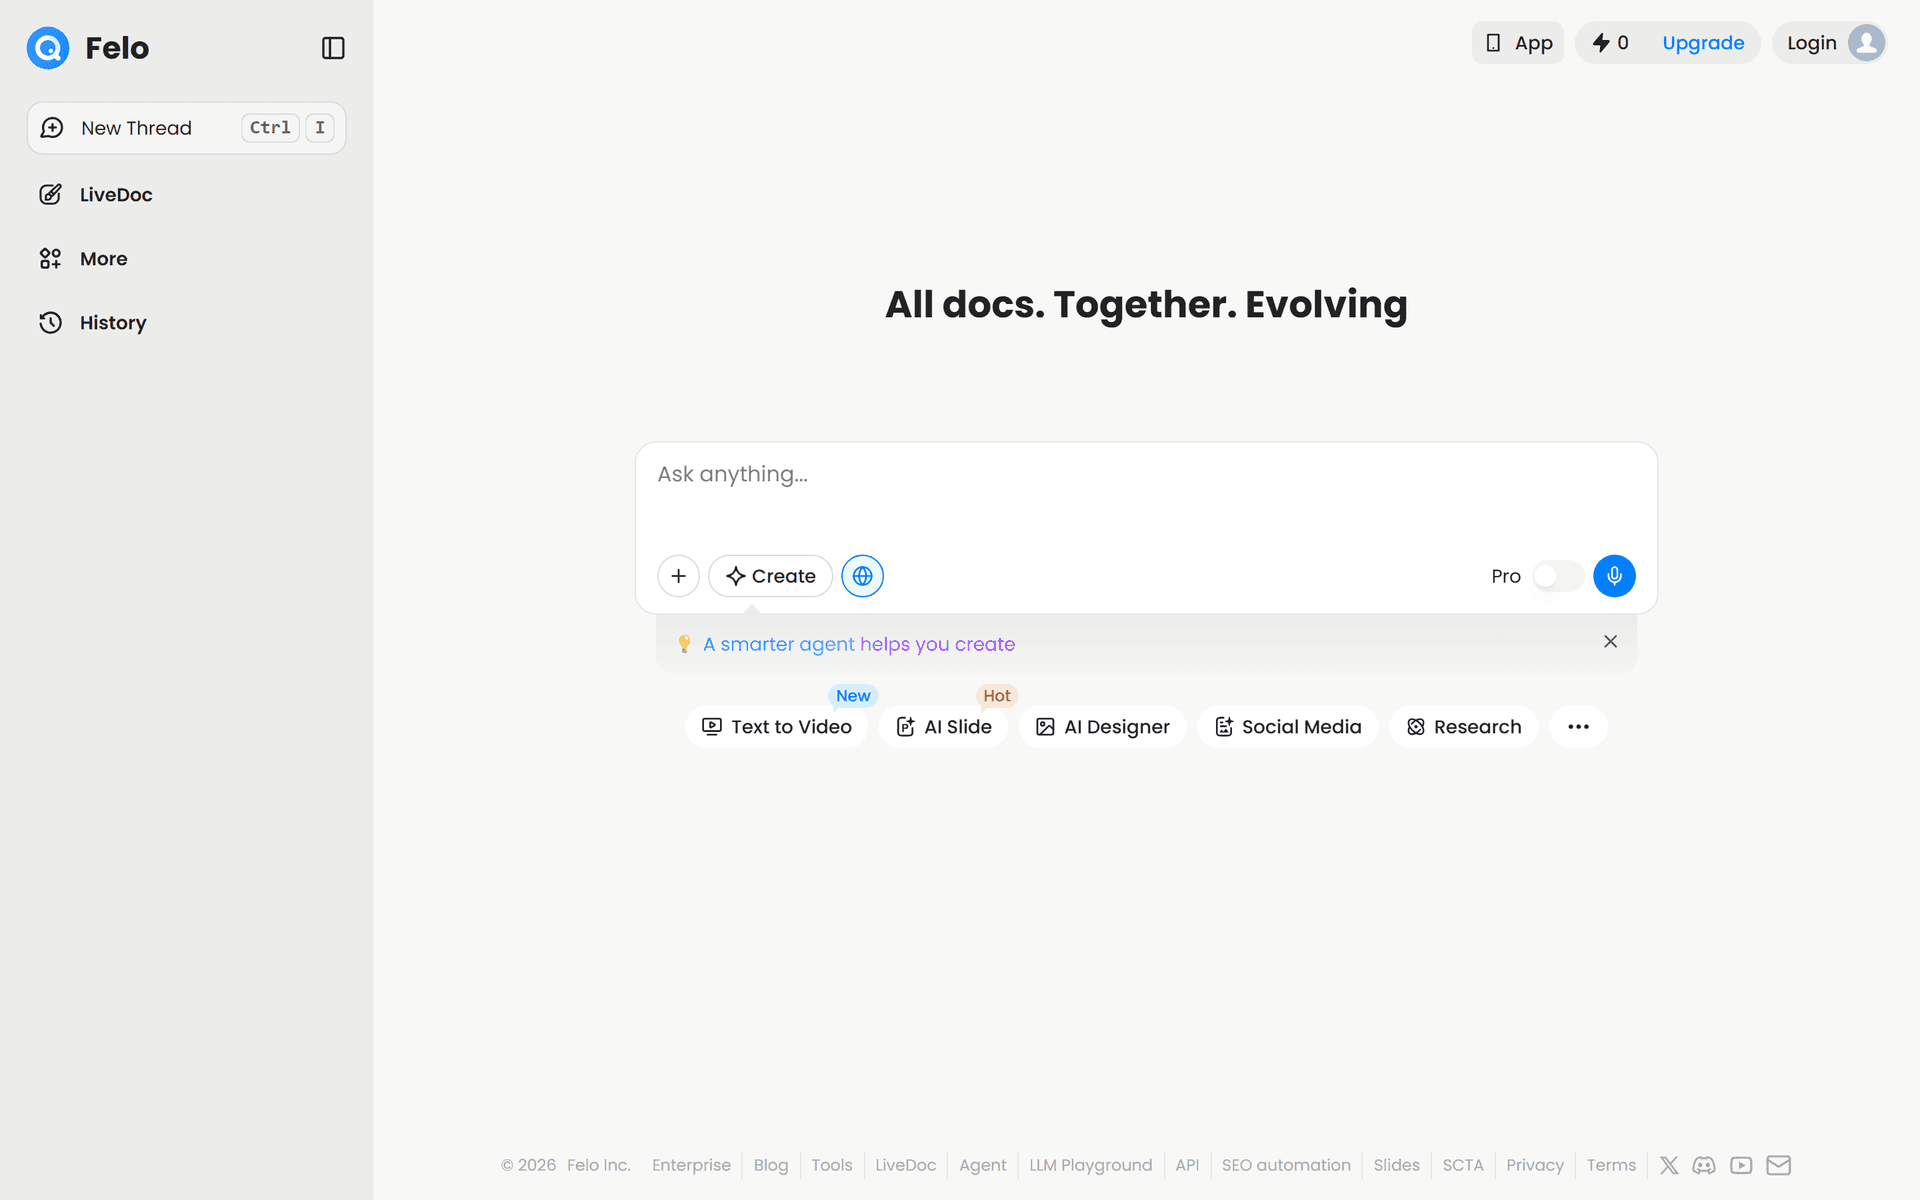
Task: Click the App download button
Action: 1518,43
